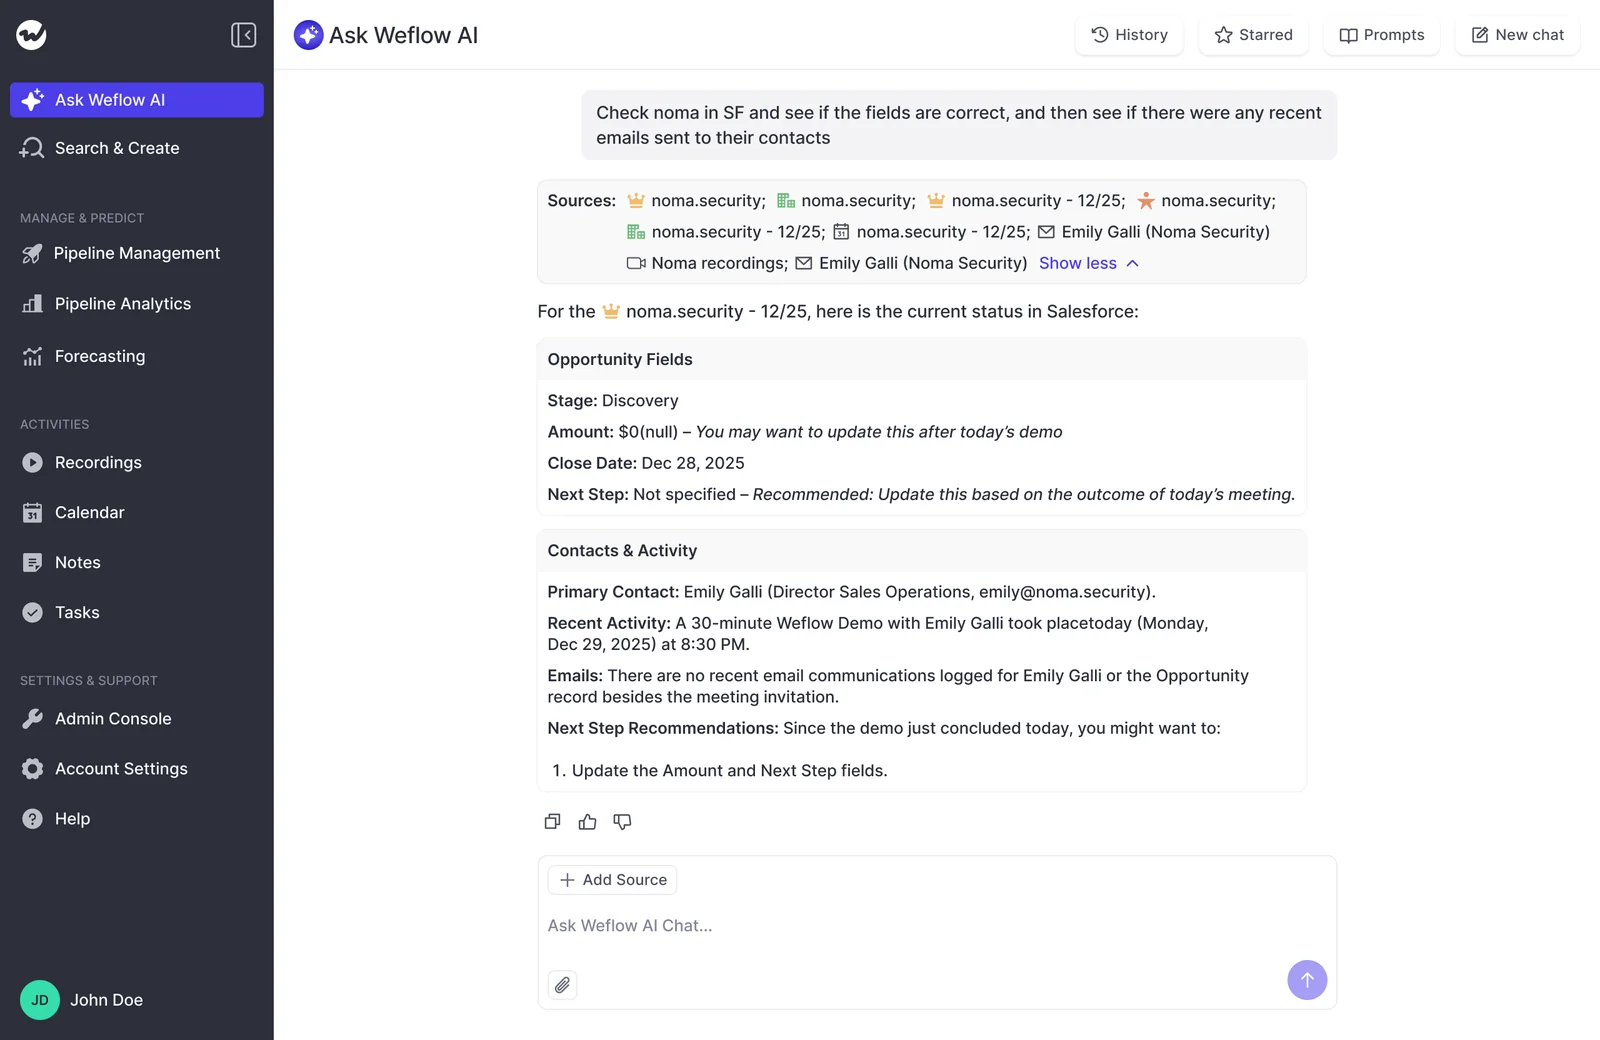Click the Calendar sidebar icon

point(33,513)
